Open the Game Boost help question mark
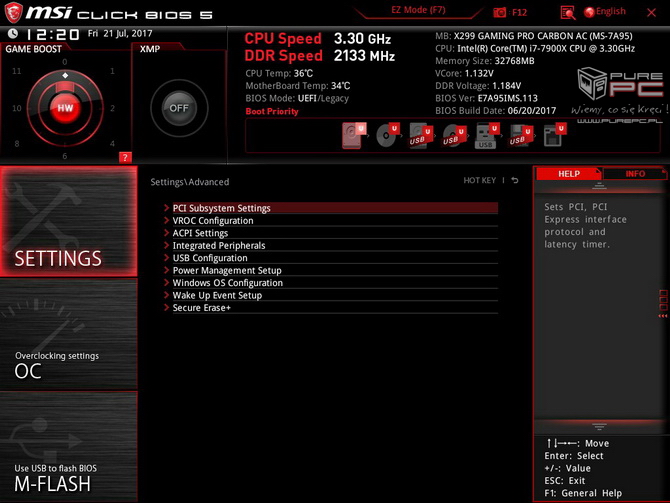 coord(125,157)
